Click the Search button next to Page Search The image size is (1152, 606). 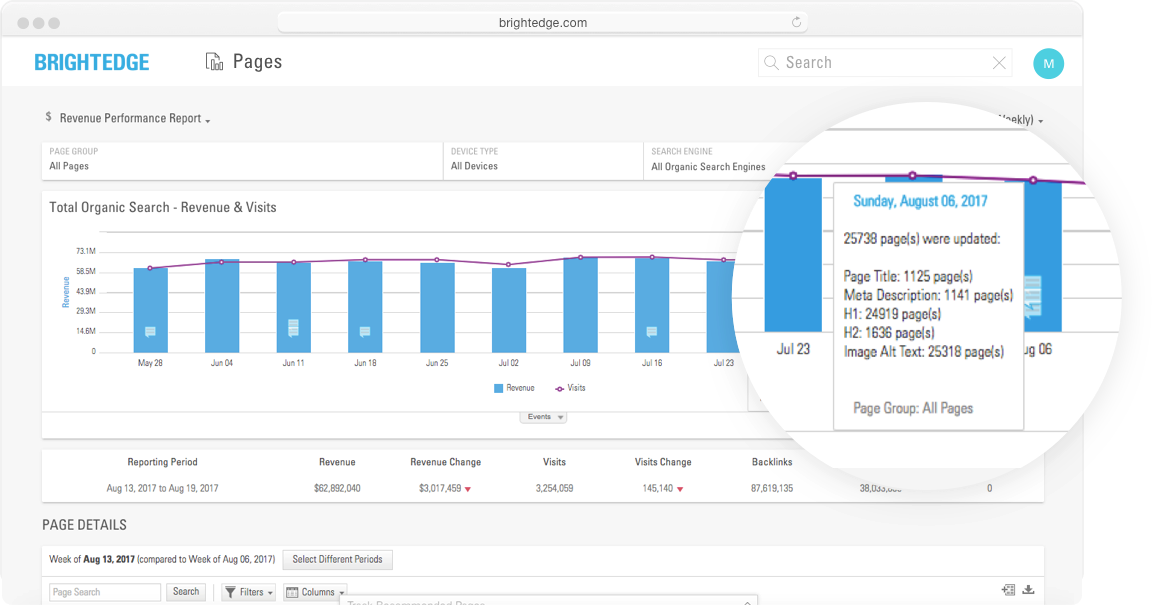[x=186, y=592]
